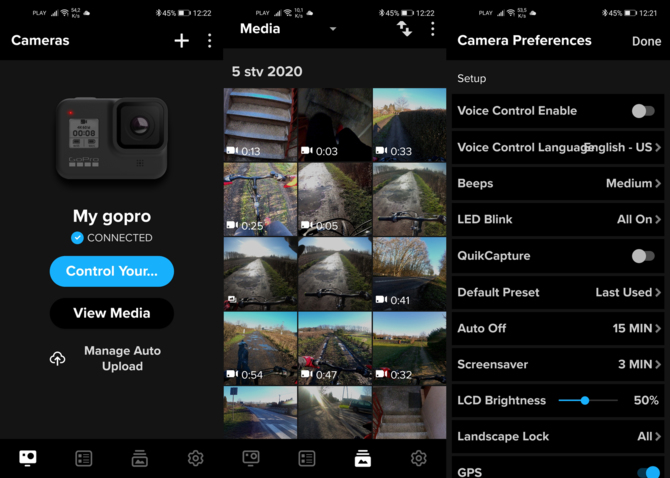Tap the View Media button
The width and height of the screenshot is (670, 478).
pyautogui.click(x=112, y=313)
